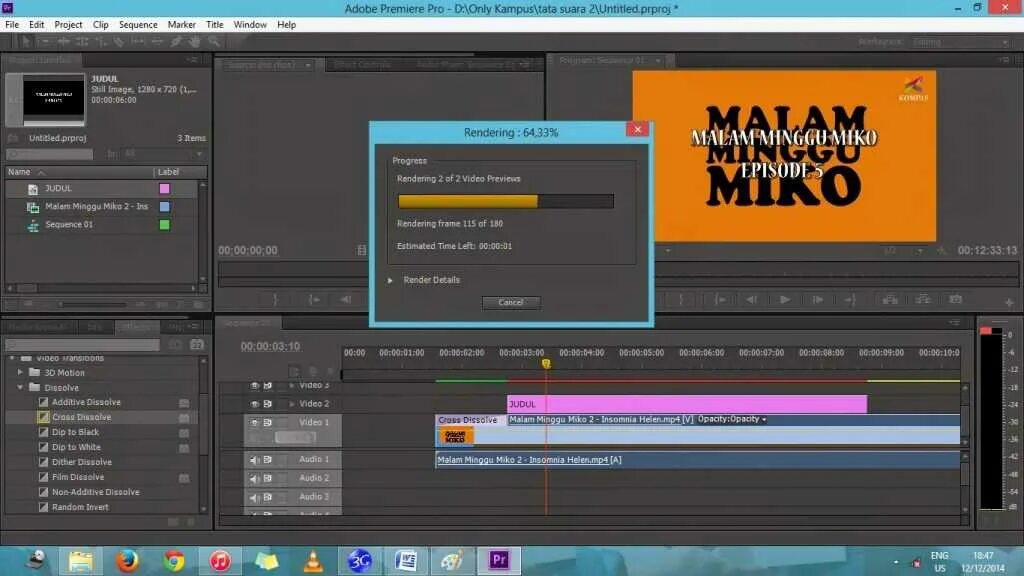Viewport: 1024px width, 576px height.
Task: Click Export Frame camera icon
Action: tap(955, 299)
